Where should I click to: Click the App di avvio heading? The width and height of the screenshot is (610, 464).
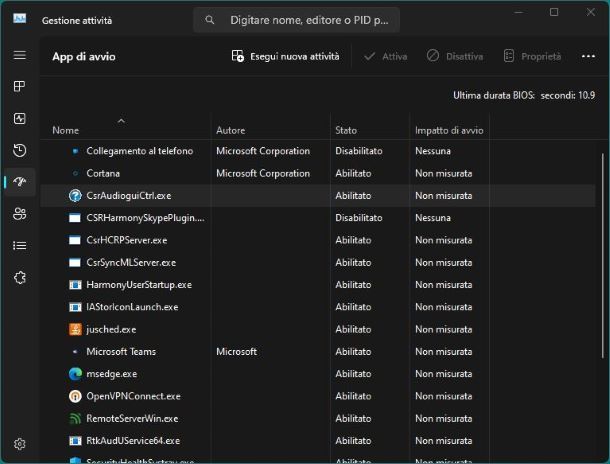pyautogui.click(x=84, y=57)
